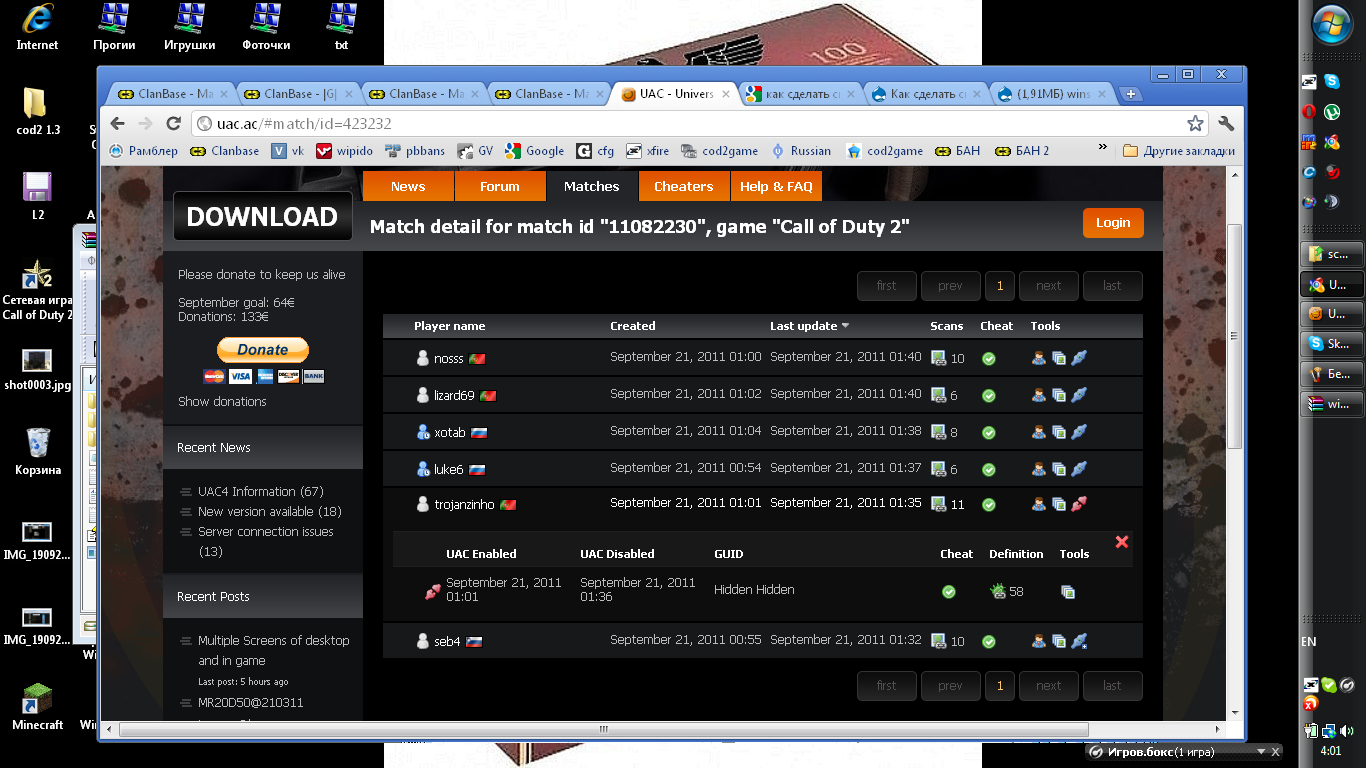Click the definition bug icon showing 58
The height and width of the screenshot is (768, 1366).
[997, 591]
